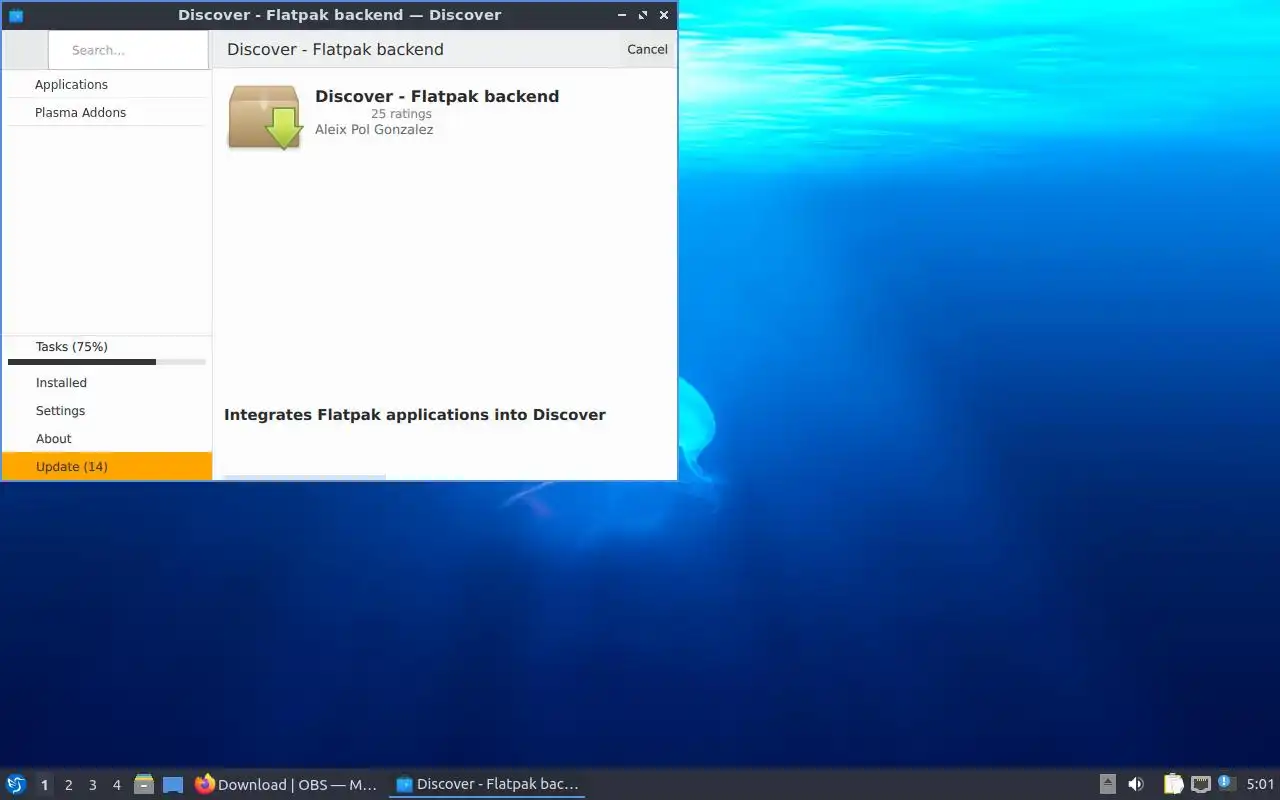Open the Lubuntu start menu icon

pyautogui.click(x=16, y=785)
